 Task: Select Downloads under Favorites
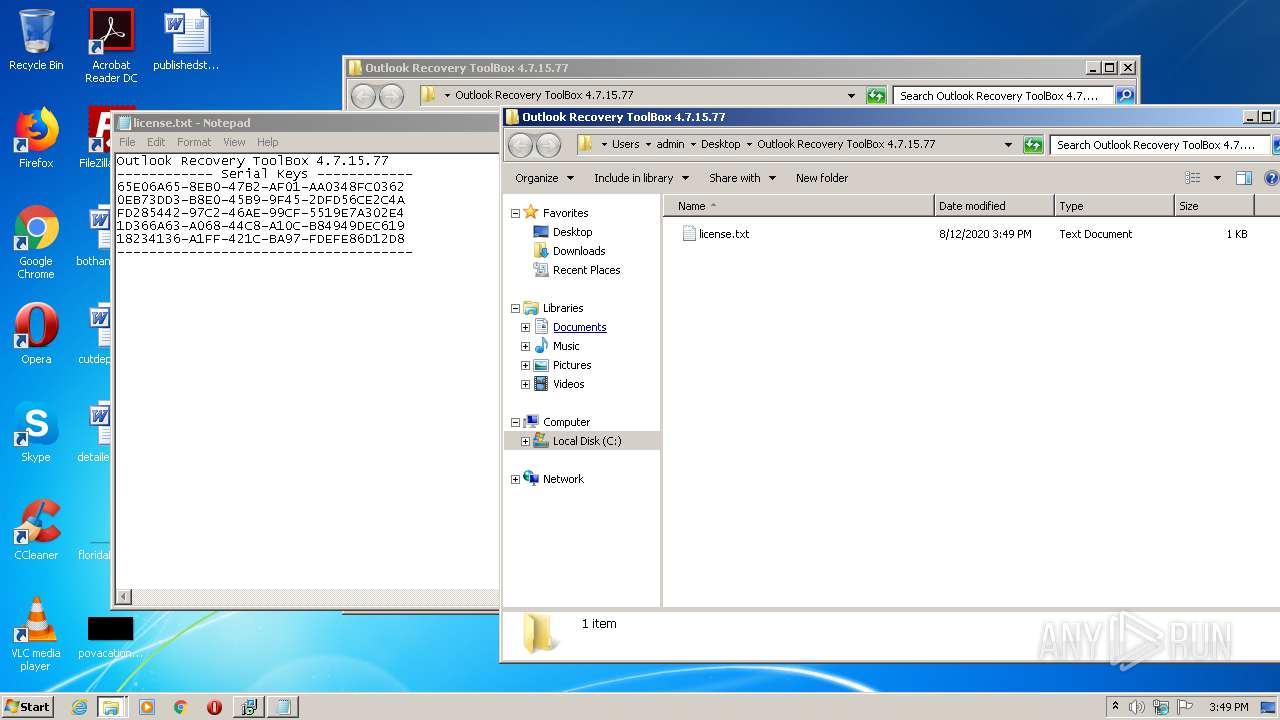tap(579, 251)
